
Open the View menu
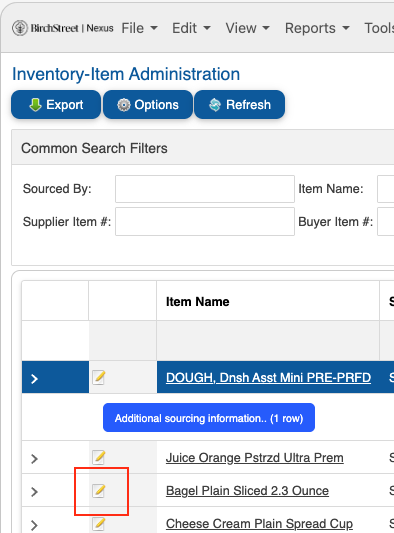[247, 28]
